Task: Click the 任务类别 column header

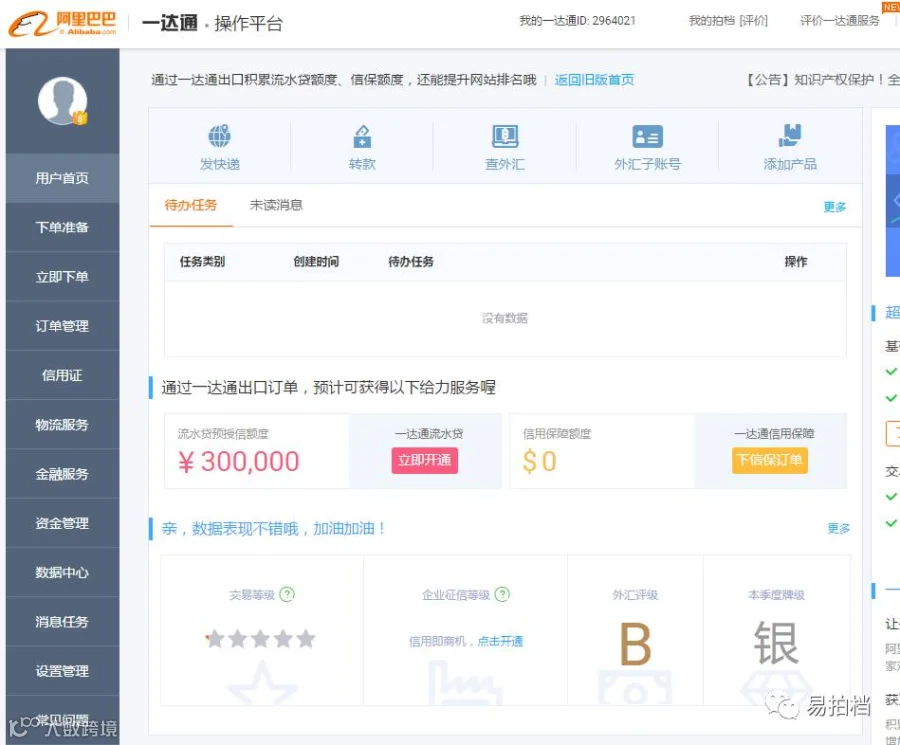Action: coord(203,262)
